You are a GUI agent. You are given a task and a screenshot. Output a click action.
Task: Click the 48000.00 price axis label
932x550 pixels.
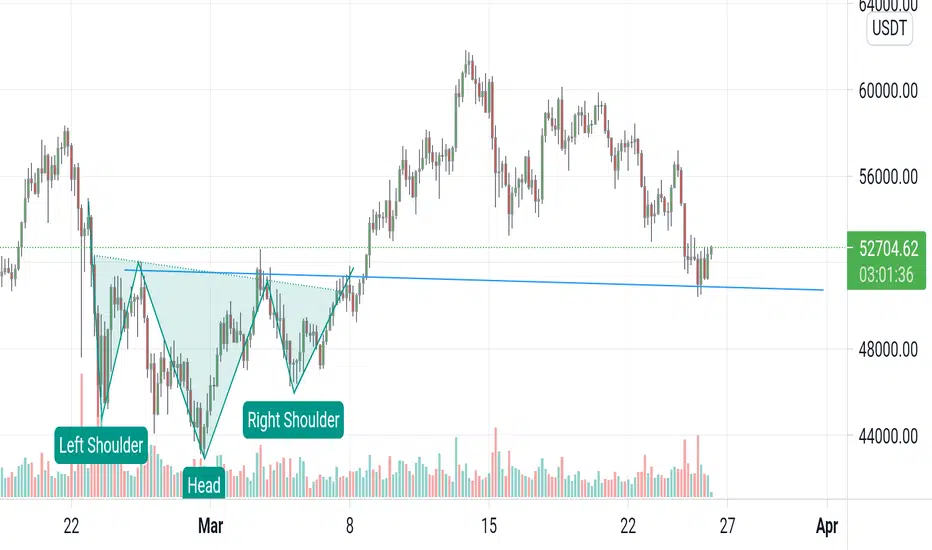(888, 350)
